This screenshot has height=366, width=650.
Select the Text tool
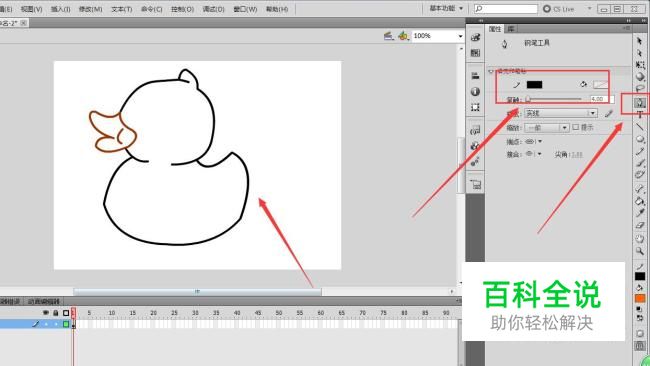coord(640,115)
